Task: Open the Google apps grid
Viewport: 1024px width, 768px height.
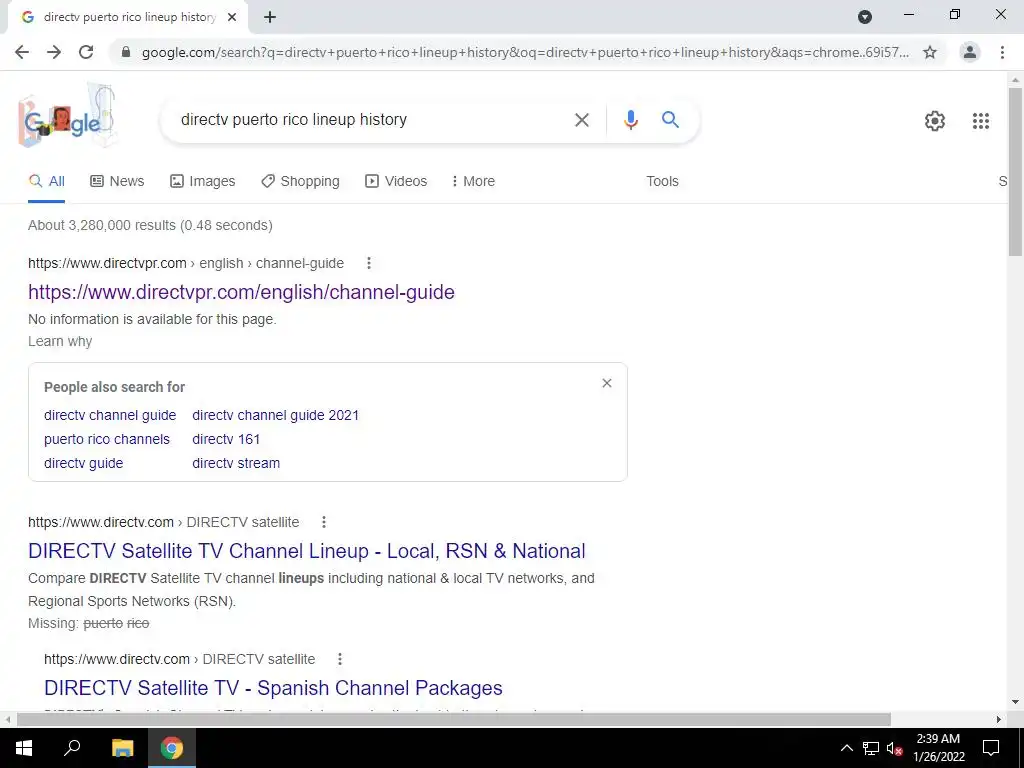Action: pyautogui.click(x=980, y=121)
